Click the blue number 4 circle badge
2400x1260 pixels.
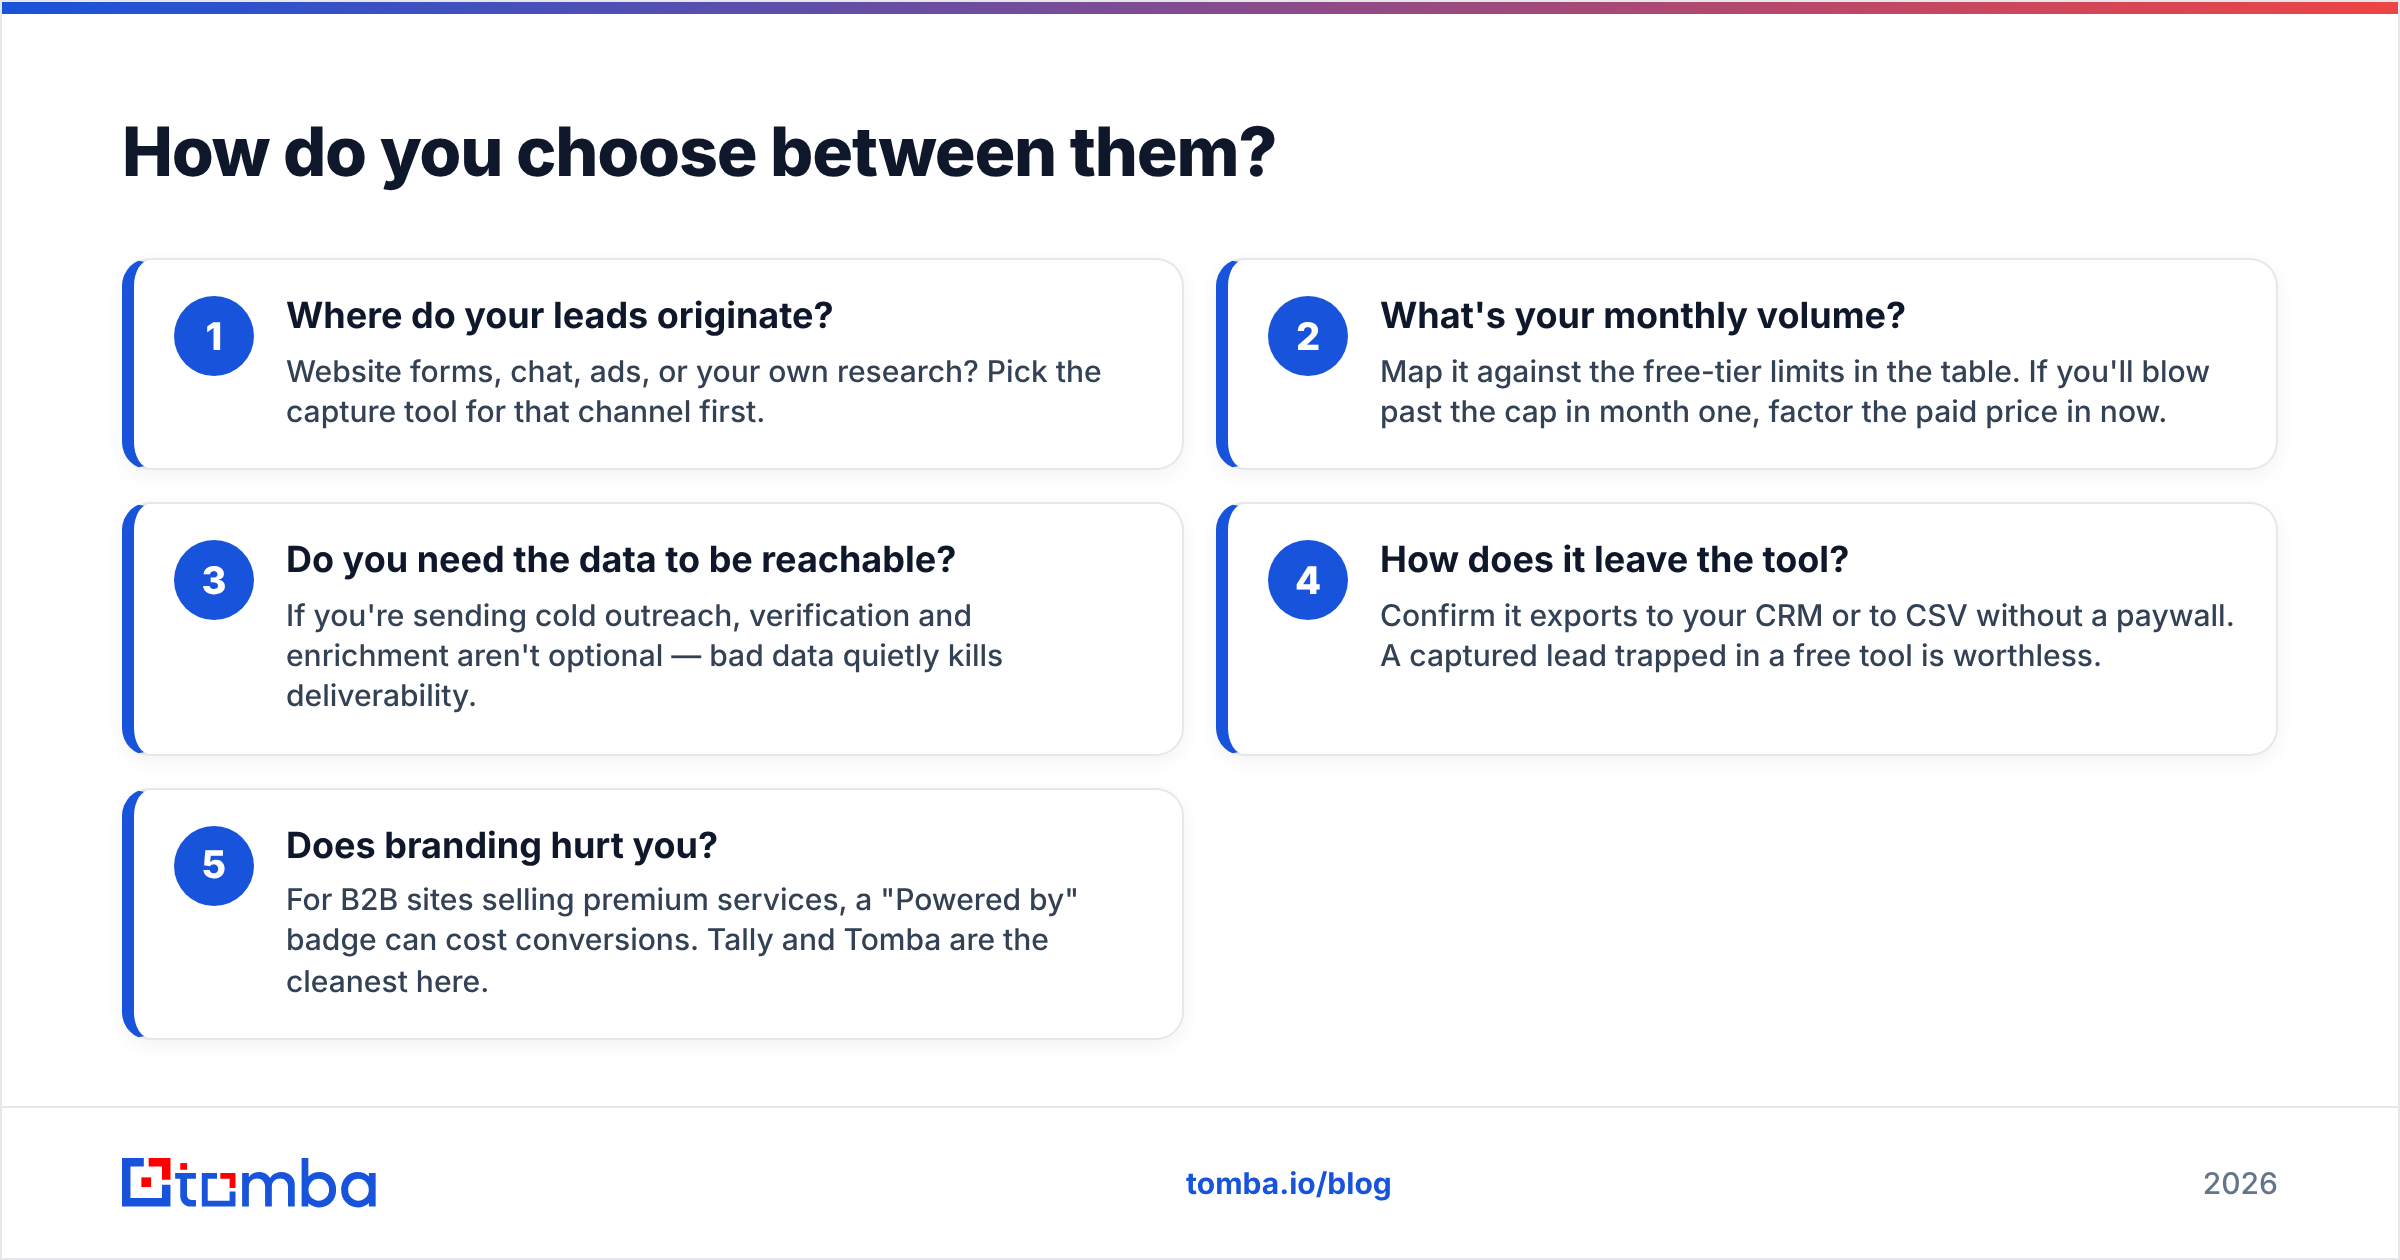1308,580
